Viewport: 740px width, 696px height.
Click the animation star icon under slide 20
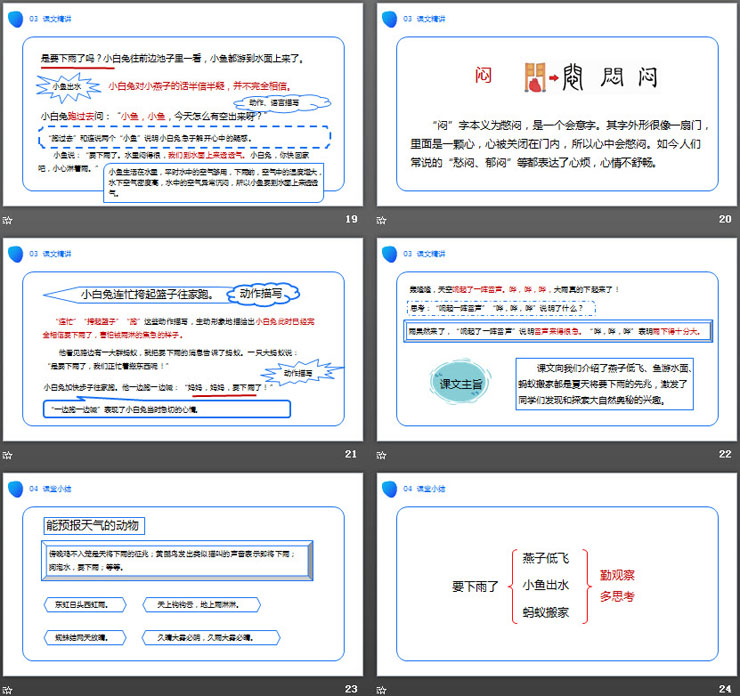tap(383, 220)
